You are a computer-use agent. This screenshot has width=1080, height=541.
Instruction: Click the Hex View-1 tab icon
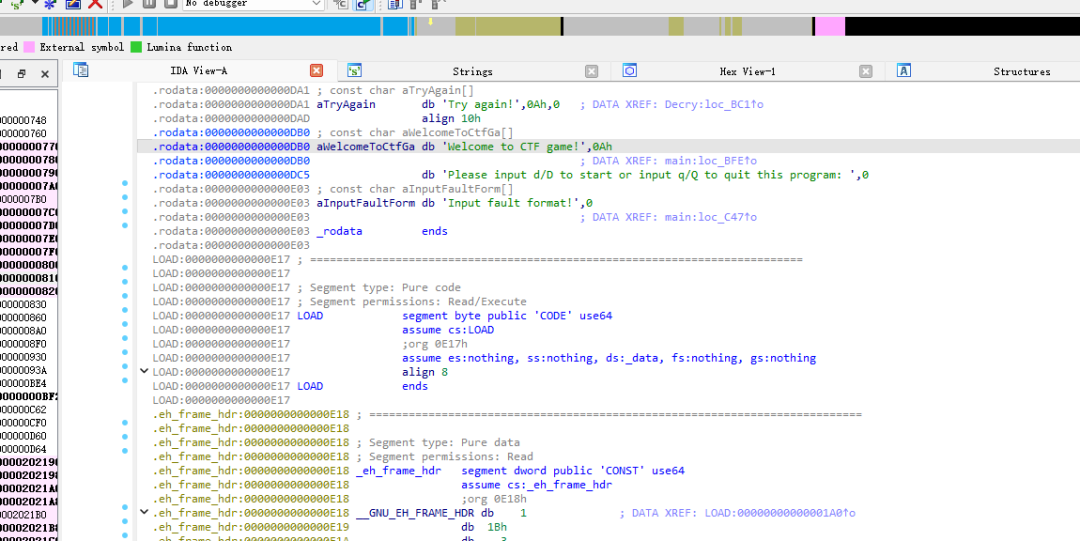[x=629, y=70]
